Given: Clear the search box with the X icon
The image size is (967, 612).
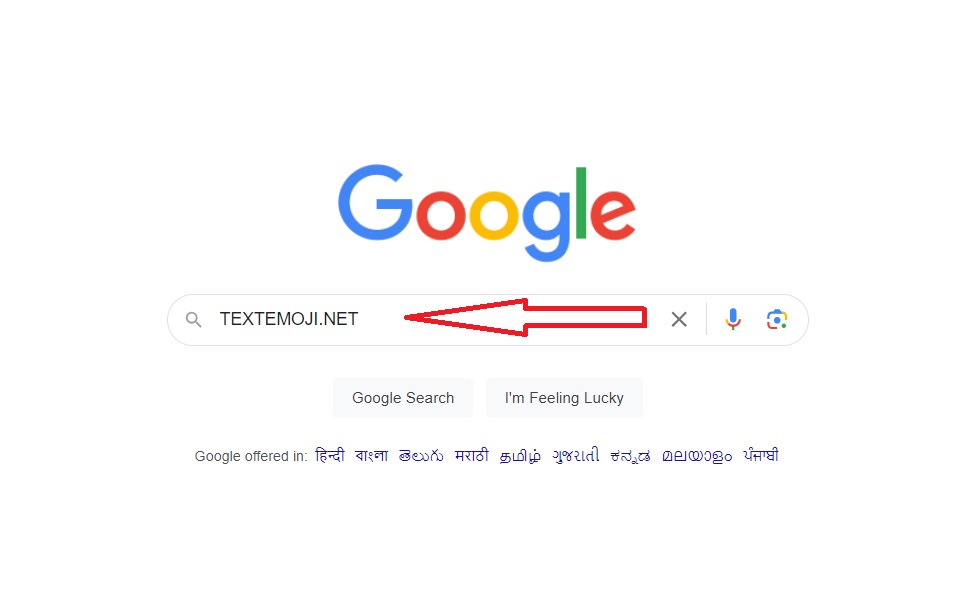Looking at the screenshot, I should pos(679,319).
